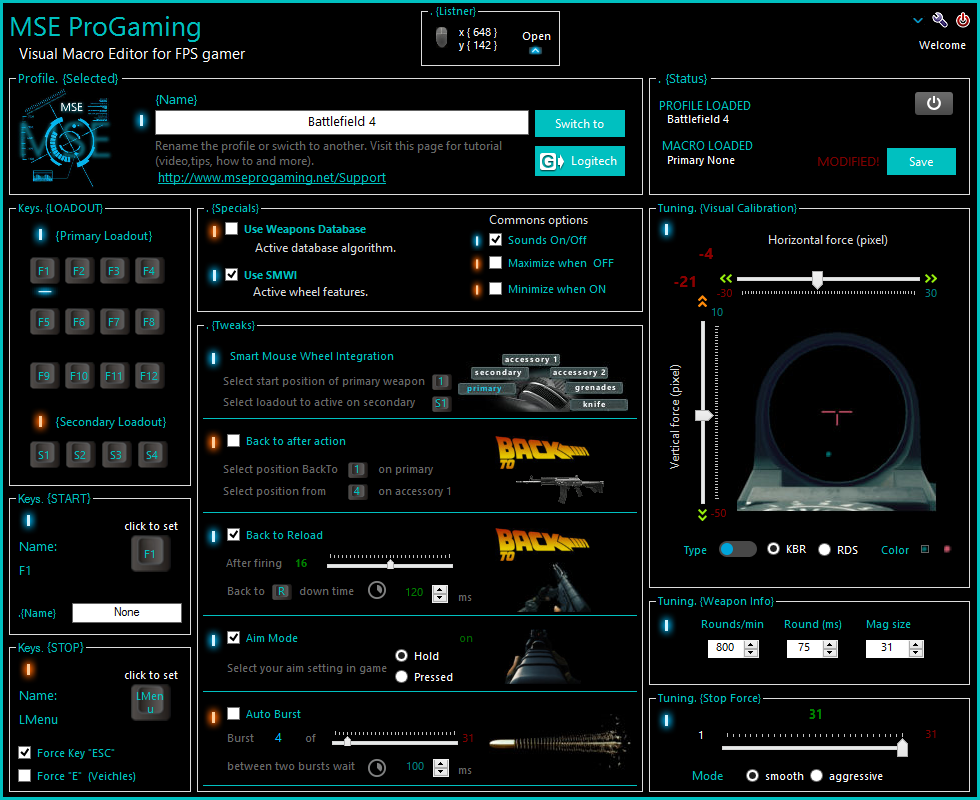Click Switch to button
The height and width of the screenshot is (800, 980).
(579, 123)
